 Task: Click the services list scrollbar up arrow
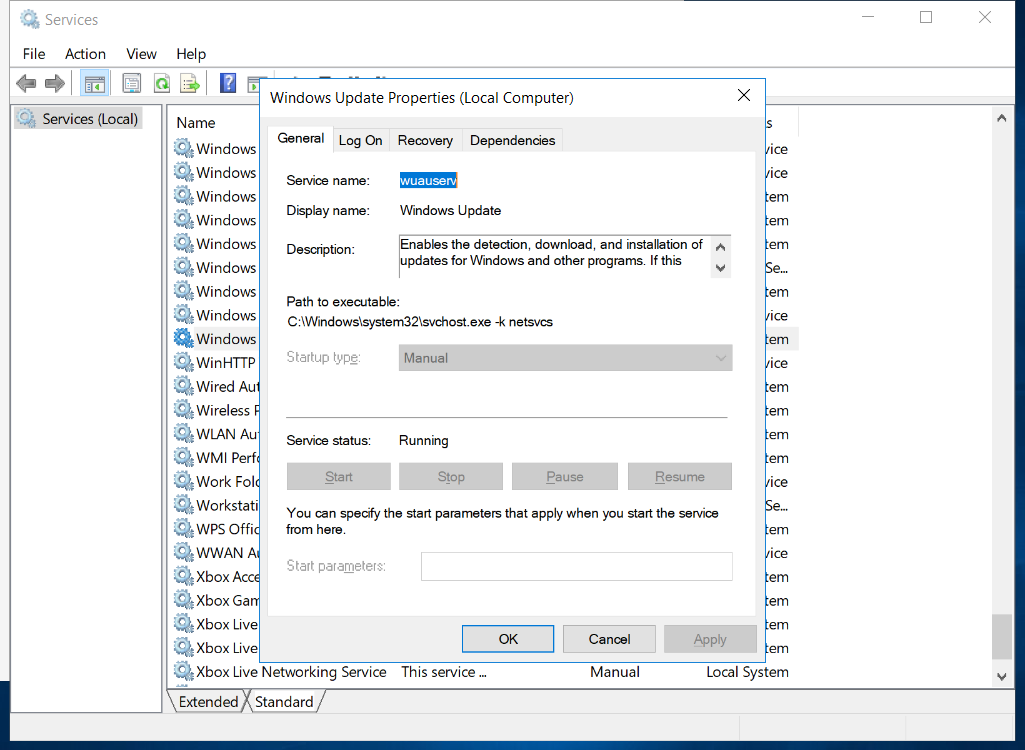click(x=1001, y=118)
